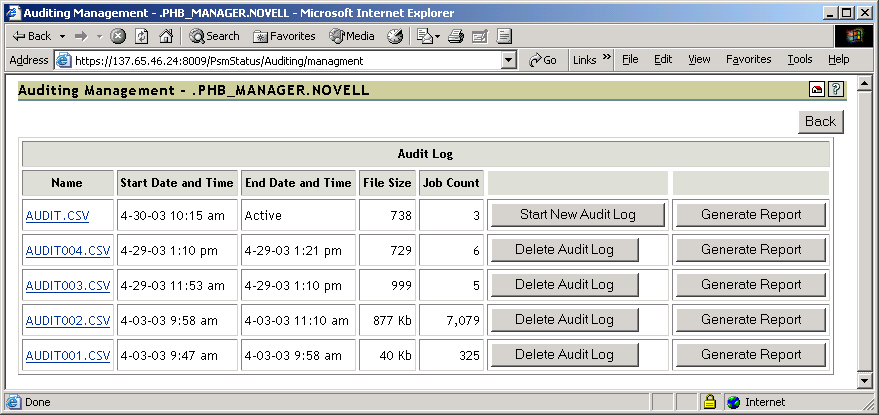Expand the Links toolbar chevron
The height and width of the screenshot is (415, 879).
pyautogui.click(x=606, y=59)
